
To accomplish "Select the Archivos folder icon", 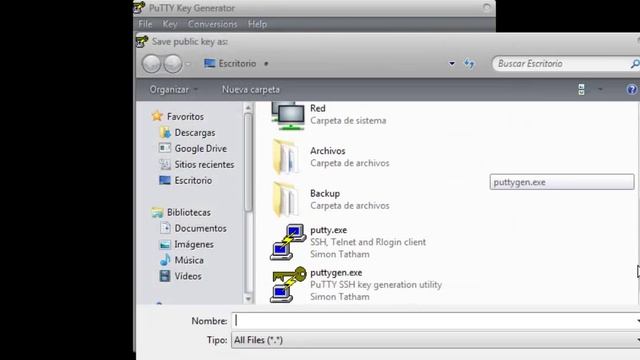I will coord(286,157).
